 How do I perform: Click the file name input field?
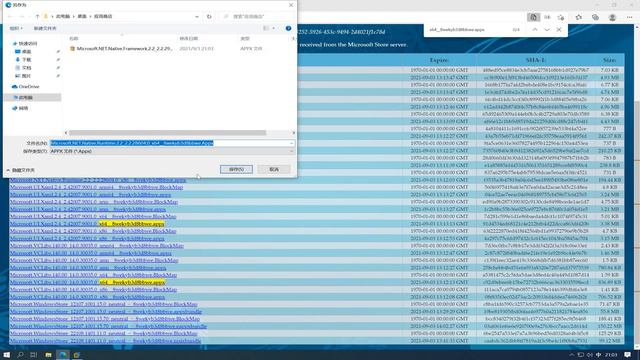coord(169,143)
